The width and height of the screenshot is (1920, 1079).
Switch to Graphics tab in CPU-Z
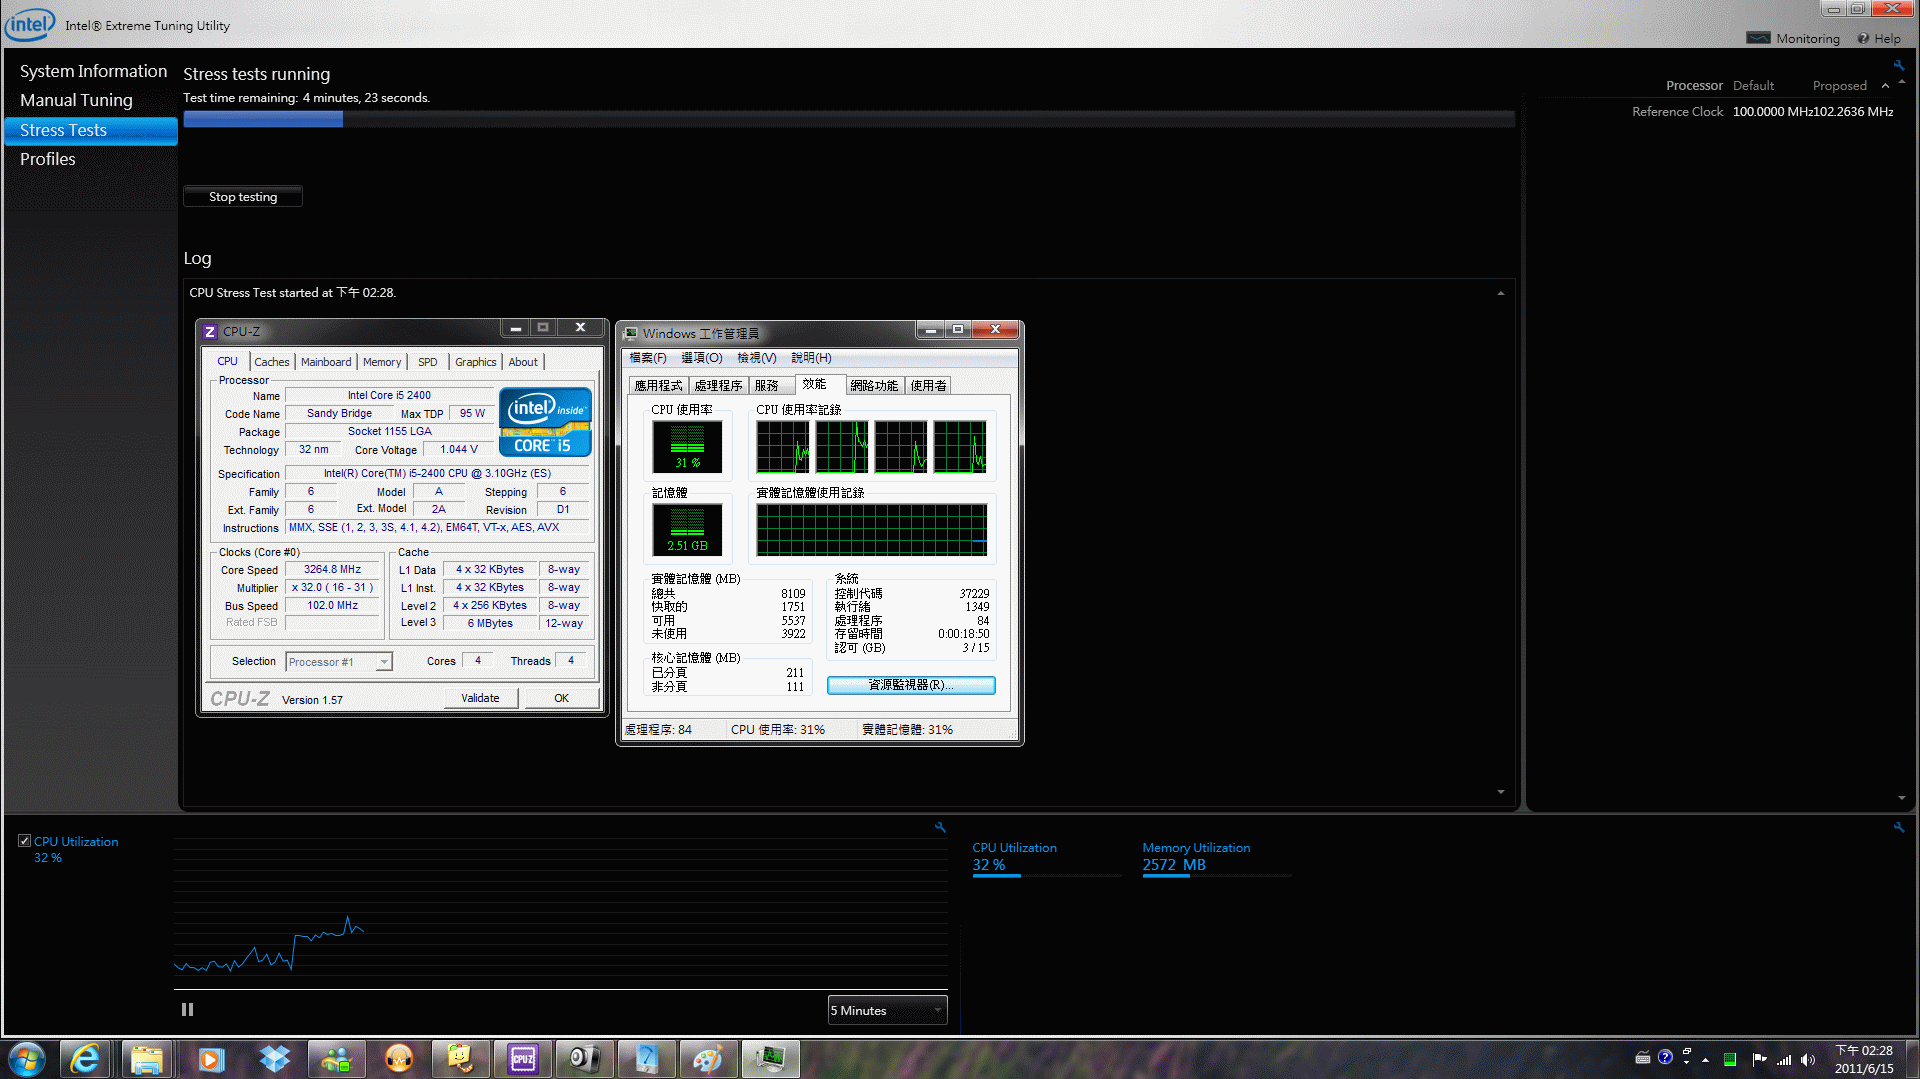pos(475,362)
